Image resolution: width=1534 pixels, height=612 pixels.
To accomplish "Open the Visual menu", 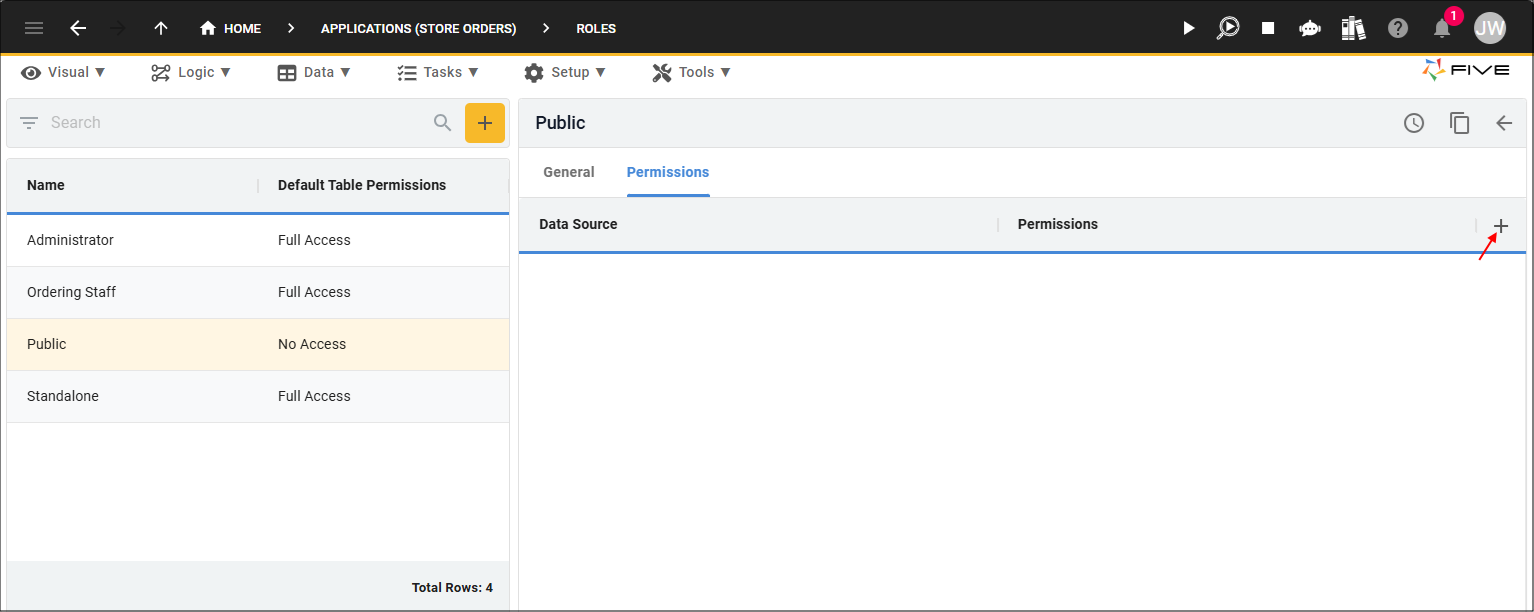I will (x=64, y=72).
